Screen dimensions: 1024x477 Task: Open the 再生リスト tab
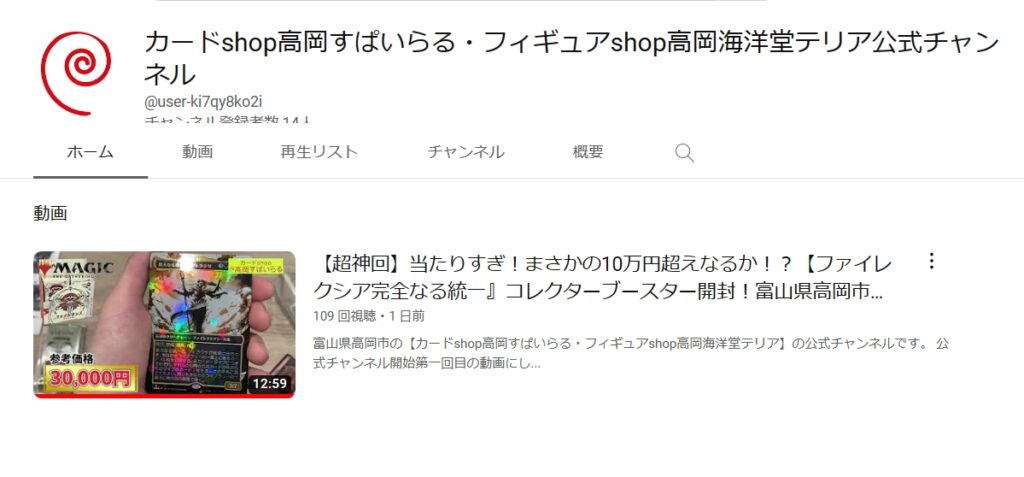319,152
